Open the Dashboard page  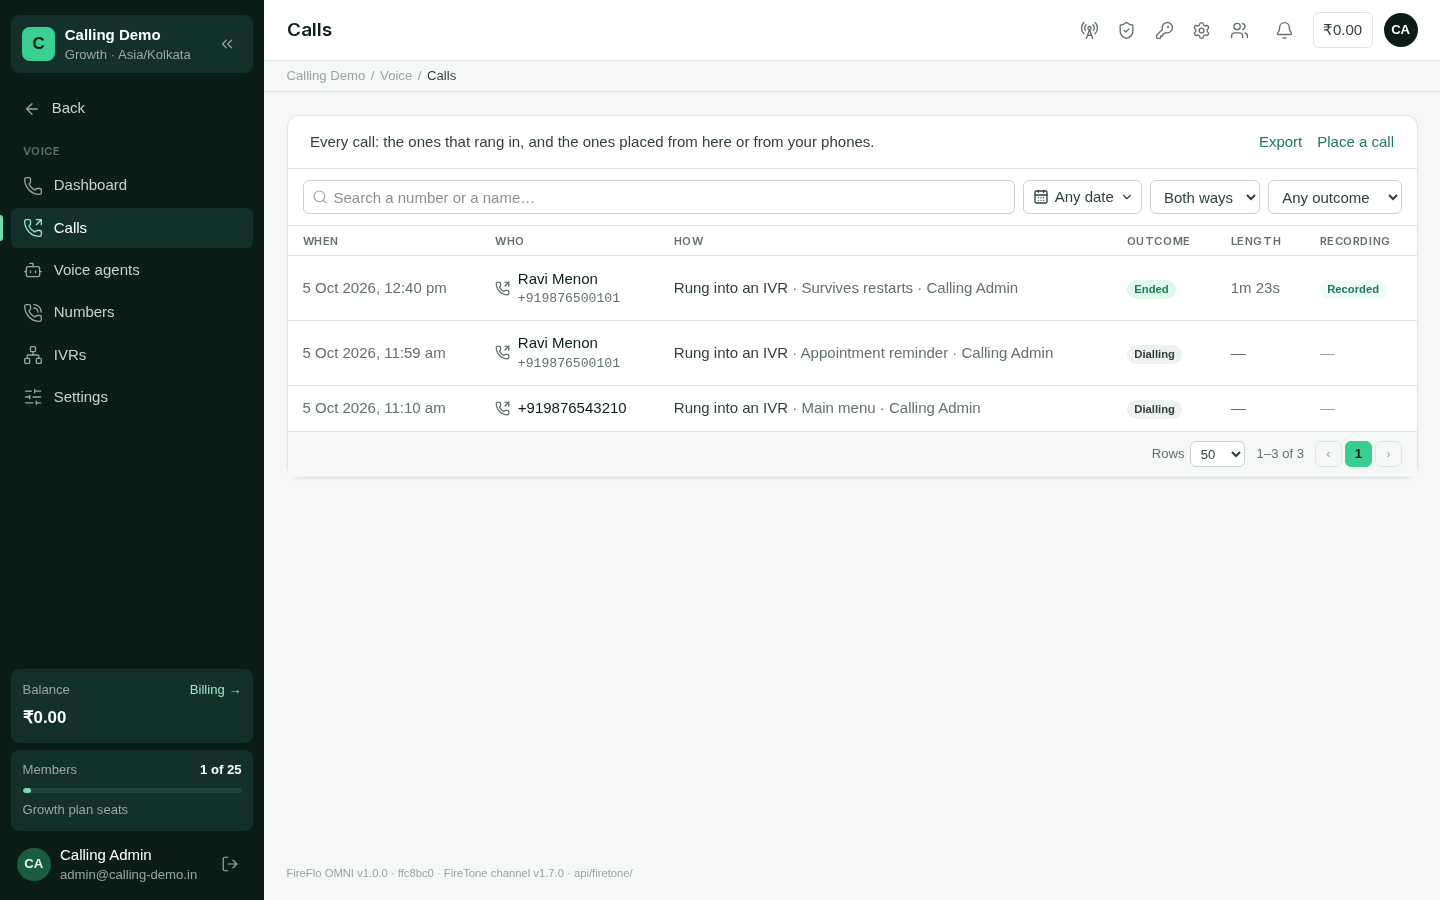pos(132,185)
